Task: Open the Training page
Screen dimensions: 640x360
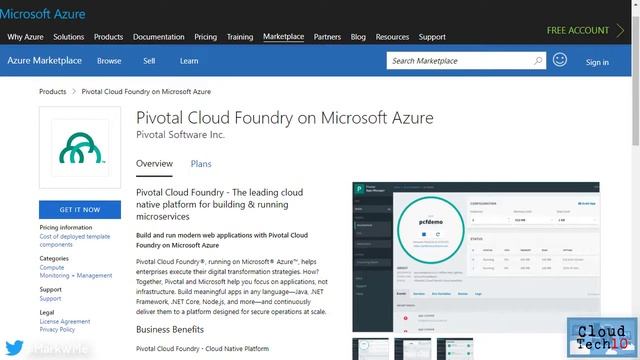Action: point(240,37)
